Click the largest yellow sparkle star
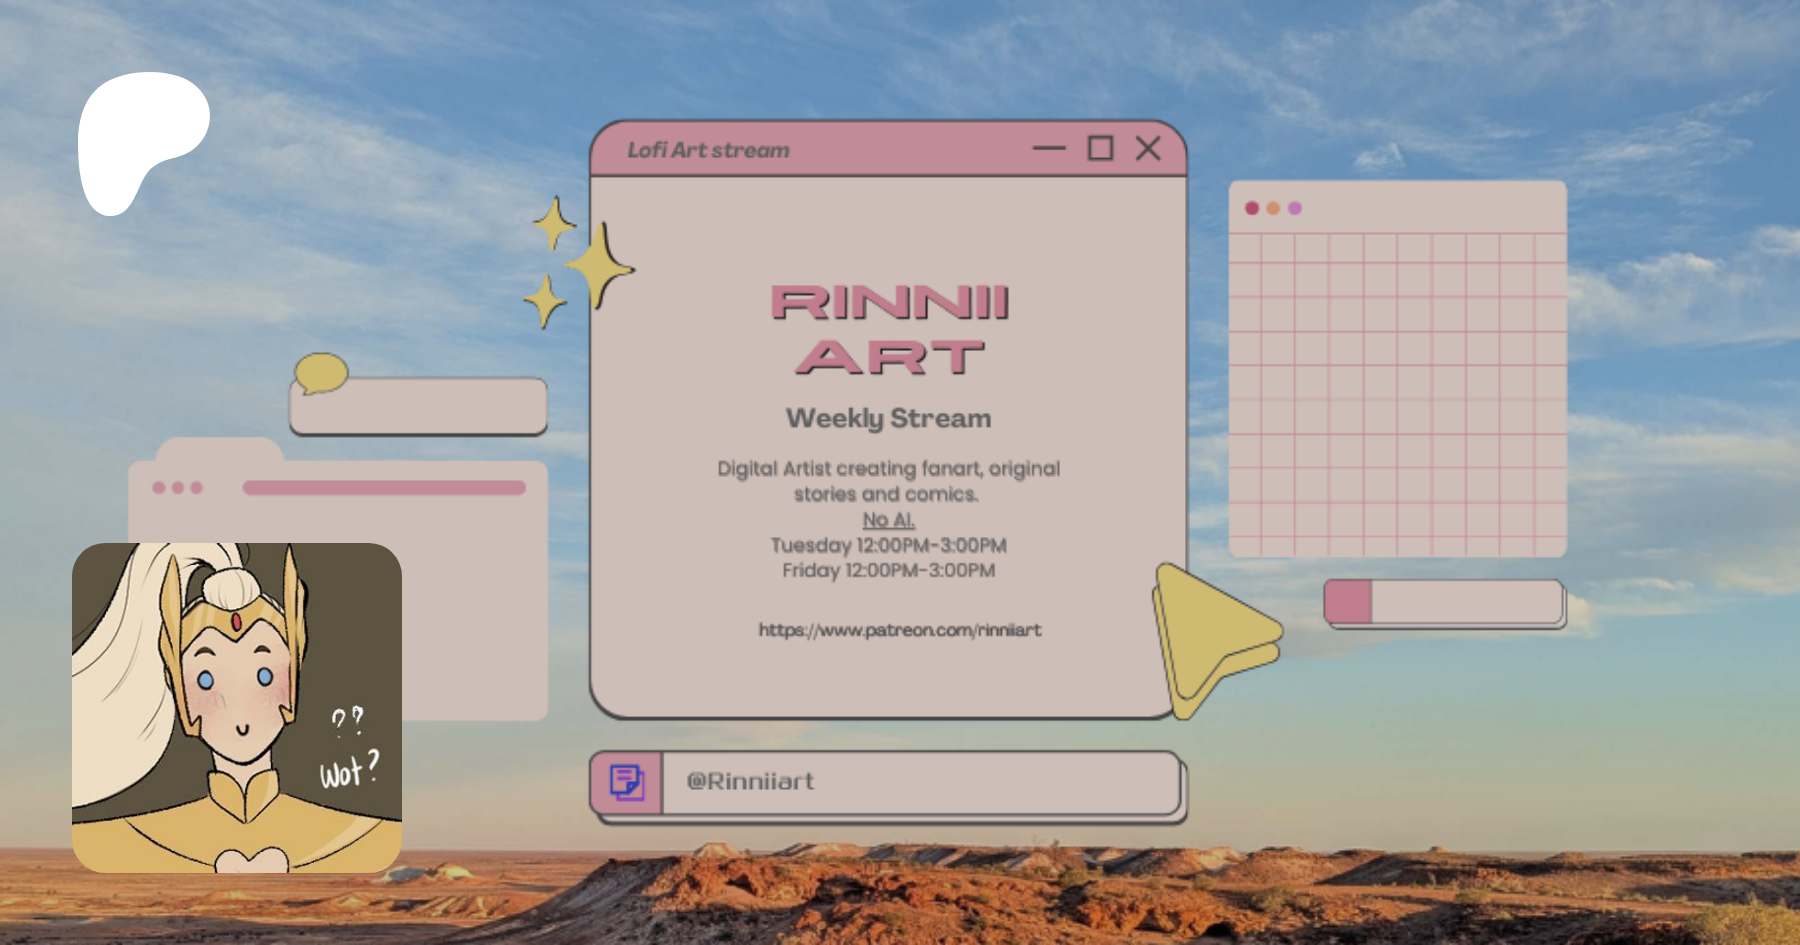 [600, 266]
